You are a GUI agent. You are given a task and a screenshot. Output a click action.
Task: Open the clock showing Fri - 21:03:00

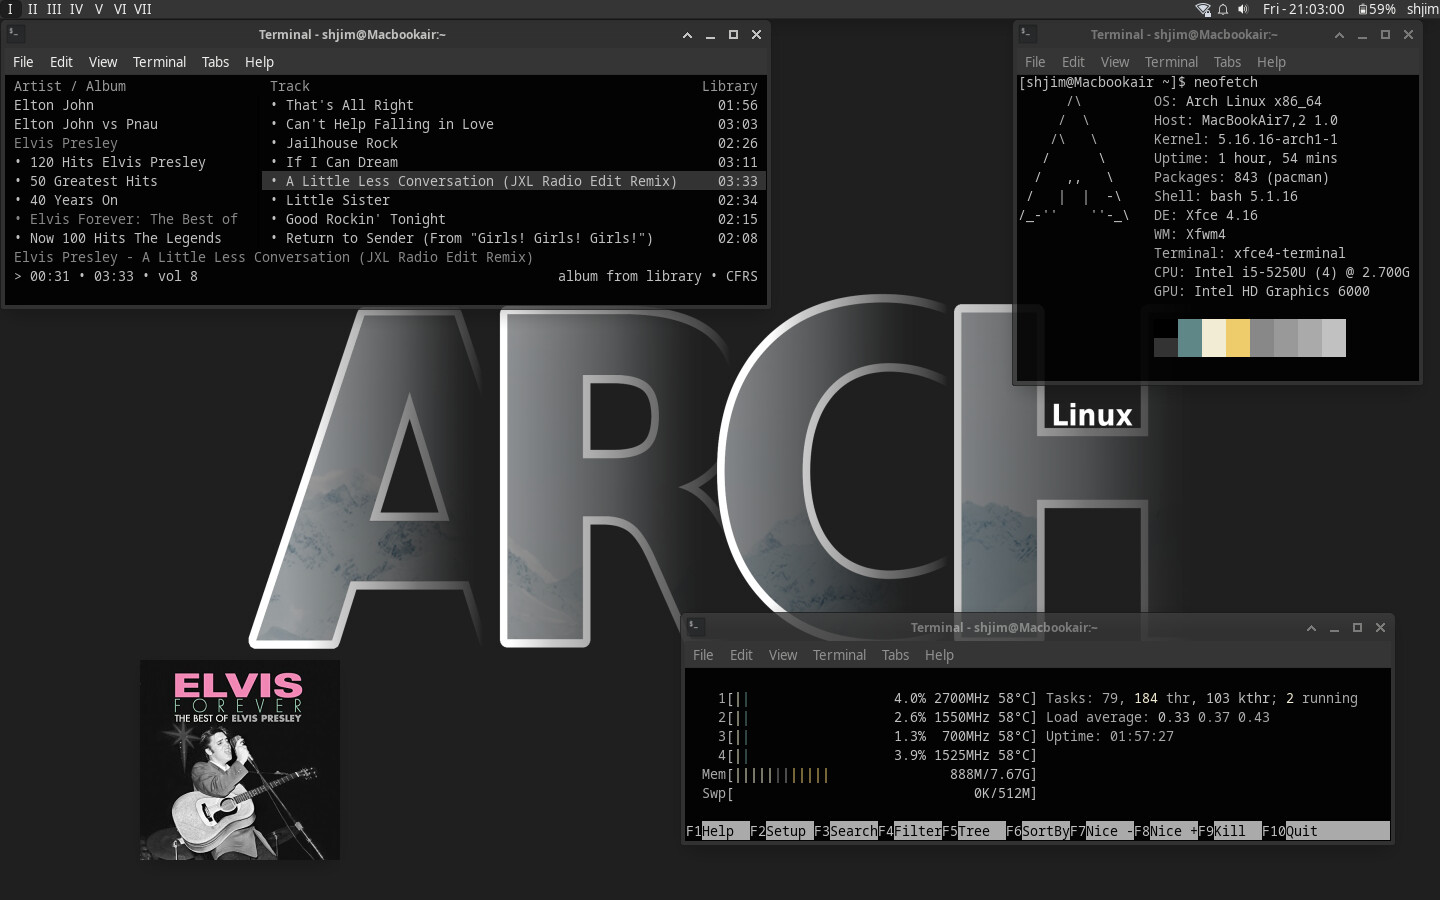coord(1303,9)
